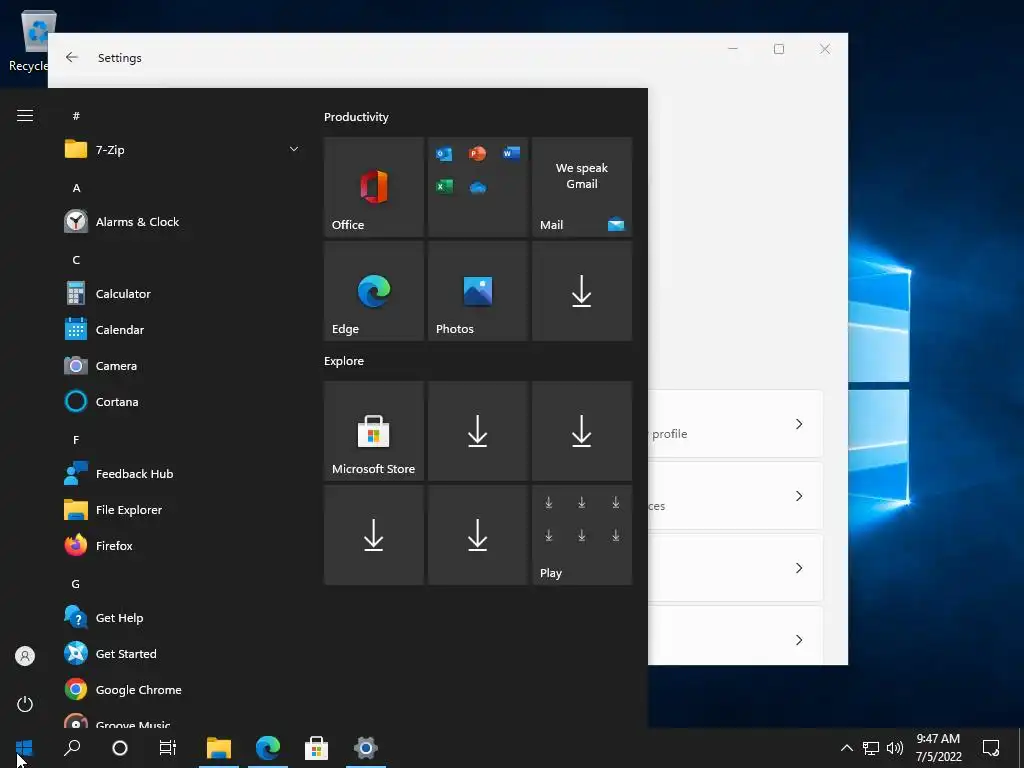The image size is (1024, 768).
Task: Click the letter F group header
Action: point(76,440)
